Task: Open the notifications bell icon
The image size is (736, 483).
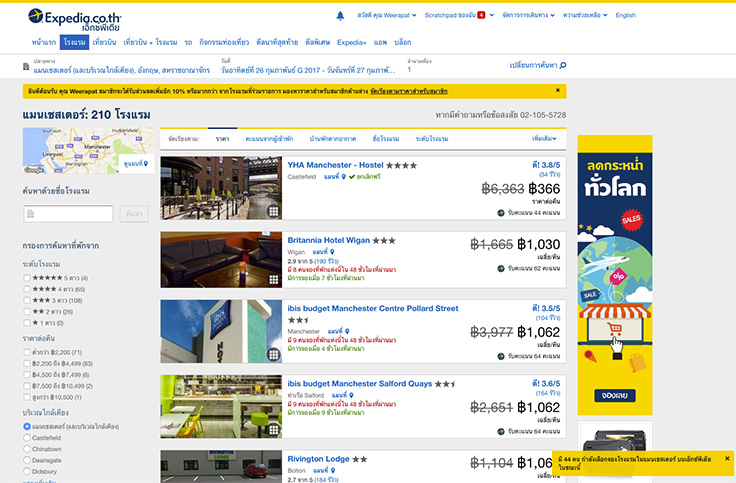Action: (340, 15)
